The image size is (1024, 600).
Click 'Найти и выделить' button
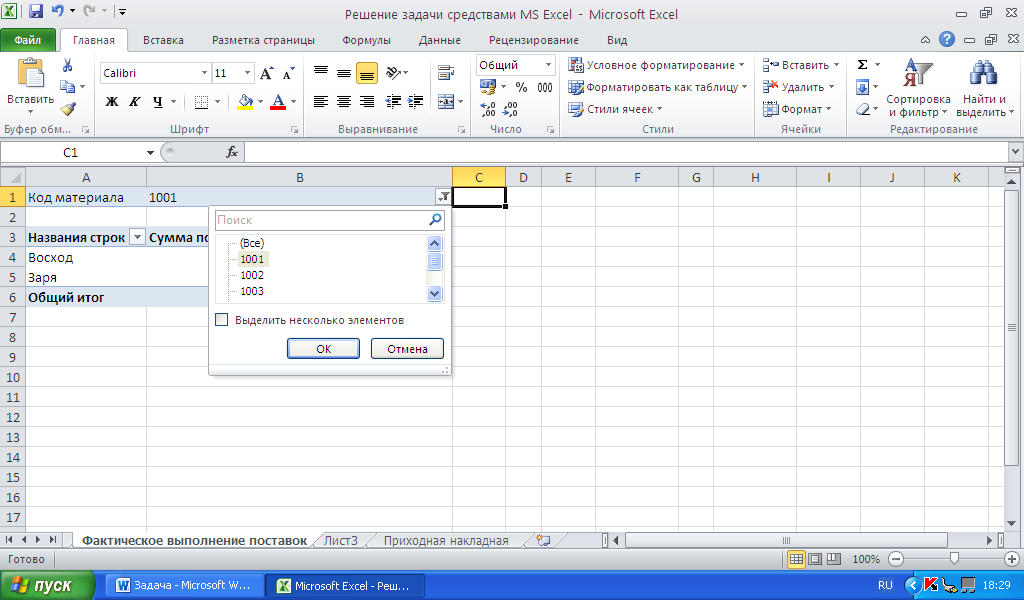coord(984,88)
